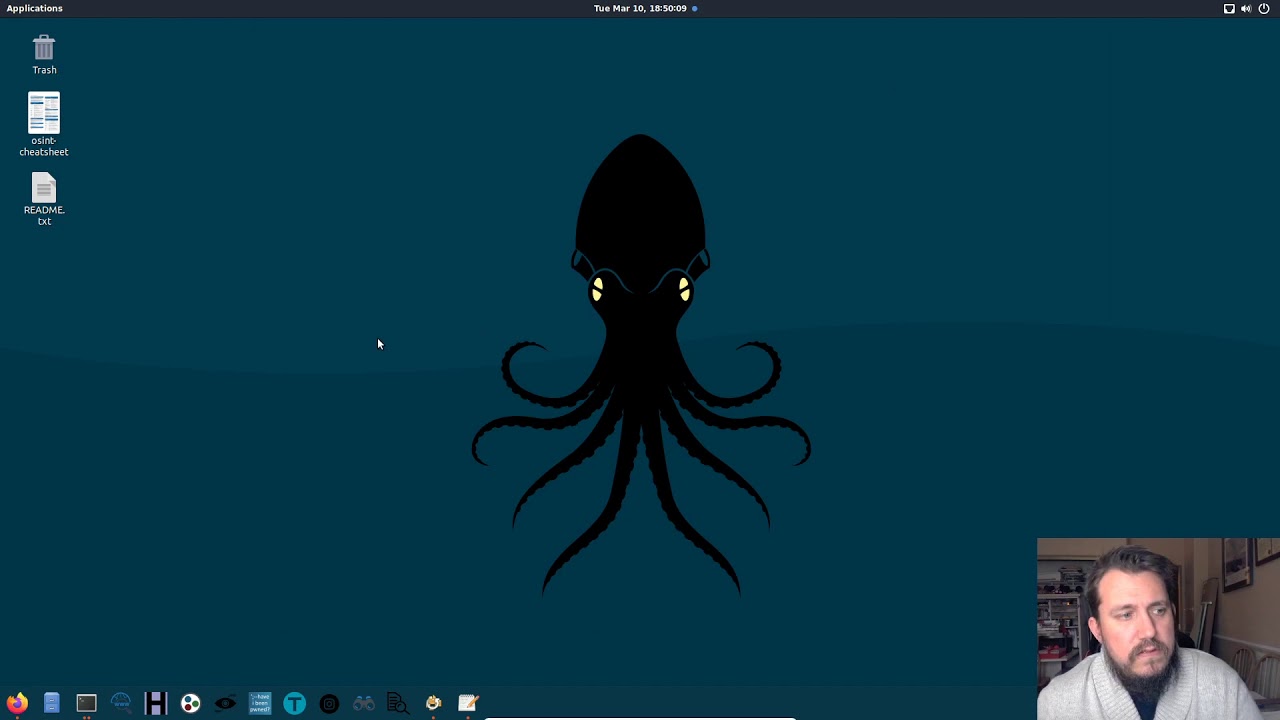Image resolution: width=1280 pixels, height=720 pixels.
Task: Open the power session menu
Action: click(x=1264, y=8)
